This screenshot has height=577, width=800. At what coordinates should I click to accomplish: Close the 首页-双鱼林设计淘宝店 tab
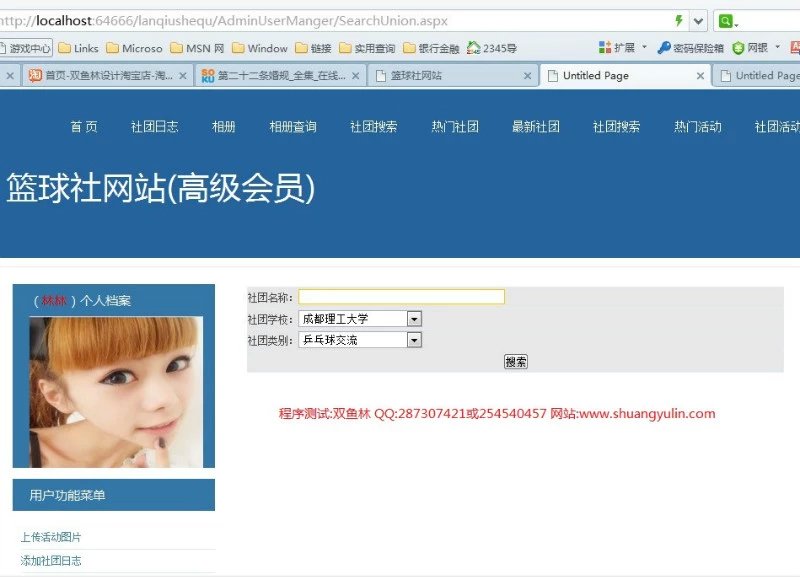pos(183,76)
